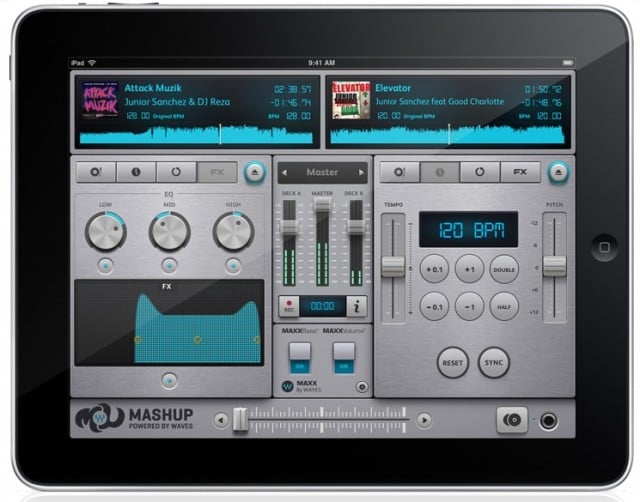640x502 pixels.
Task: Open the tempo clock tab on left deck
Action: 136,172
